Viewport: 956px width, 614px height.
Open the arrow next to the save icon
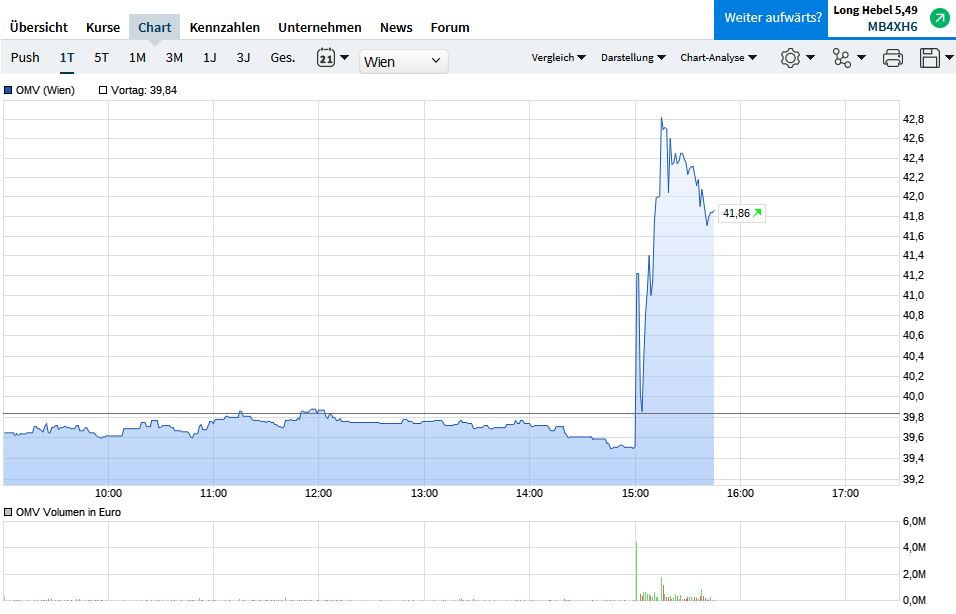coord(949,58)
